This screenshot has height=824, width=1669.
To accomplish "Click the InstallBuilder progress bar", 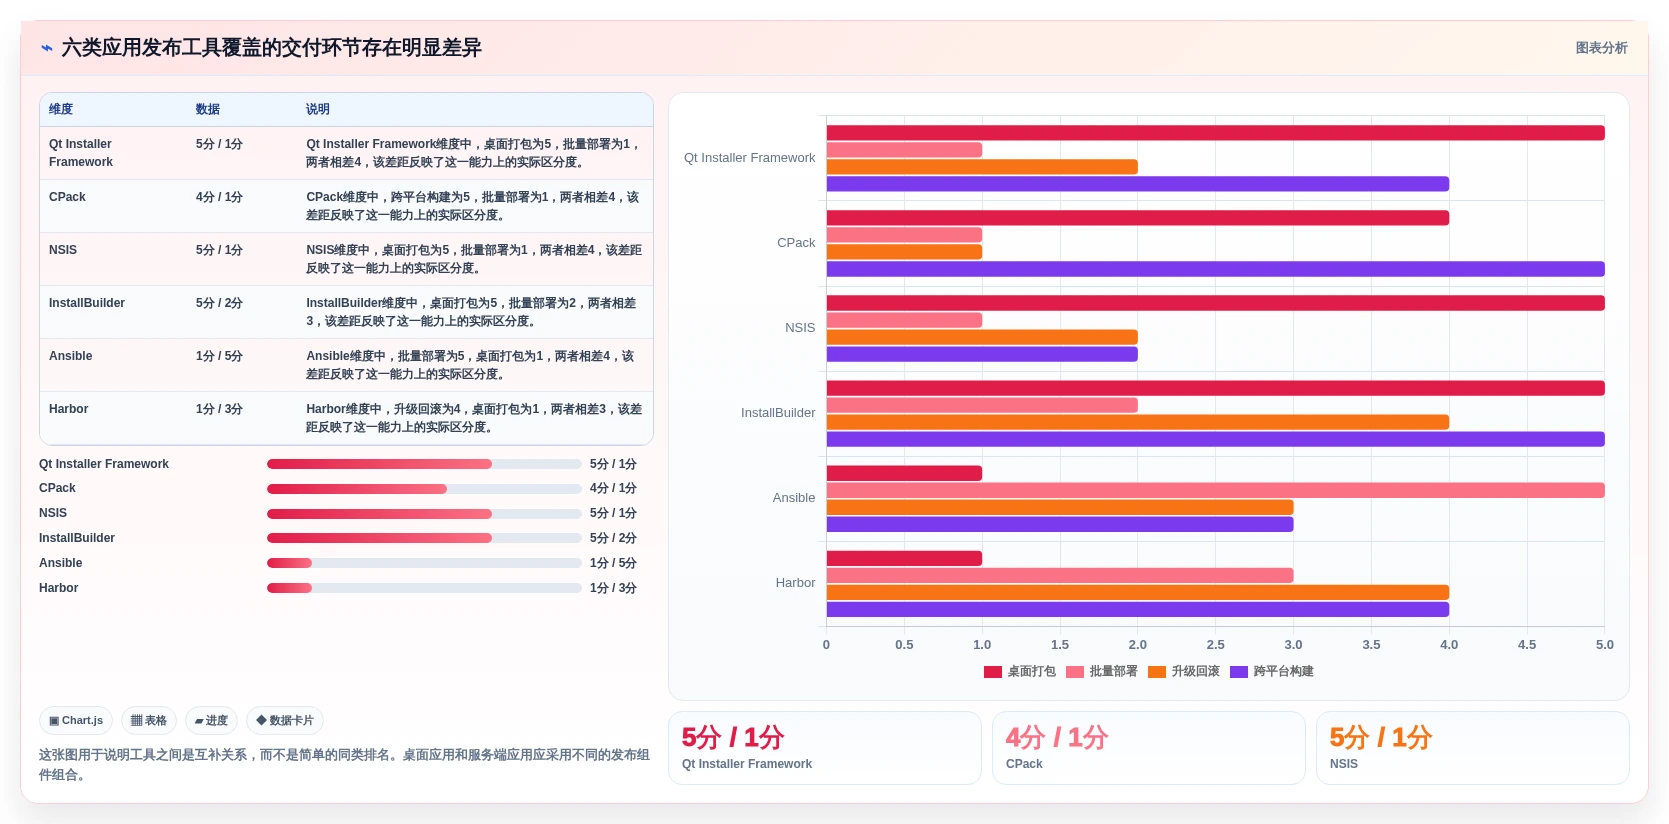I will pyautogui.click(x=424, y=538).
